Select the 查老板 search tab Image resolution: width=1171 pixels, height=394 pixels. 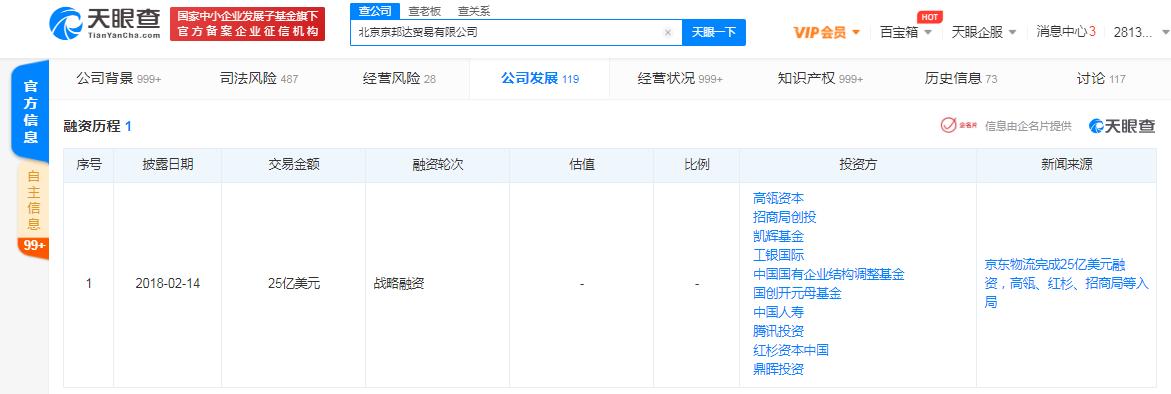(x=424, y=11)
